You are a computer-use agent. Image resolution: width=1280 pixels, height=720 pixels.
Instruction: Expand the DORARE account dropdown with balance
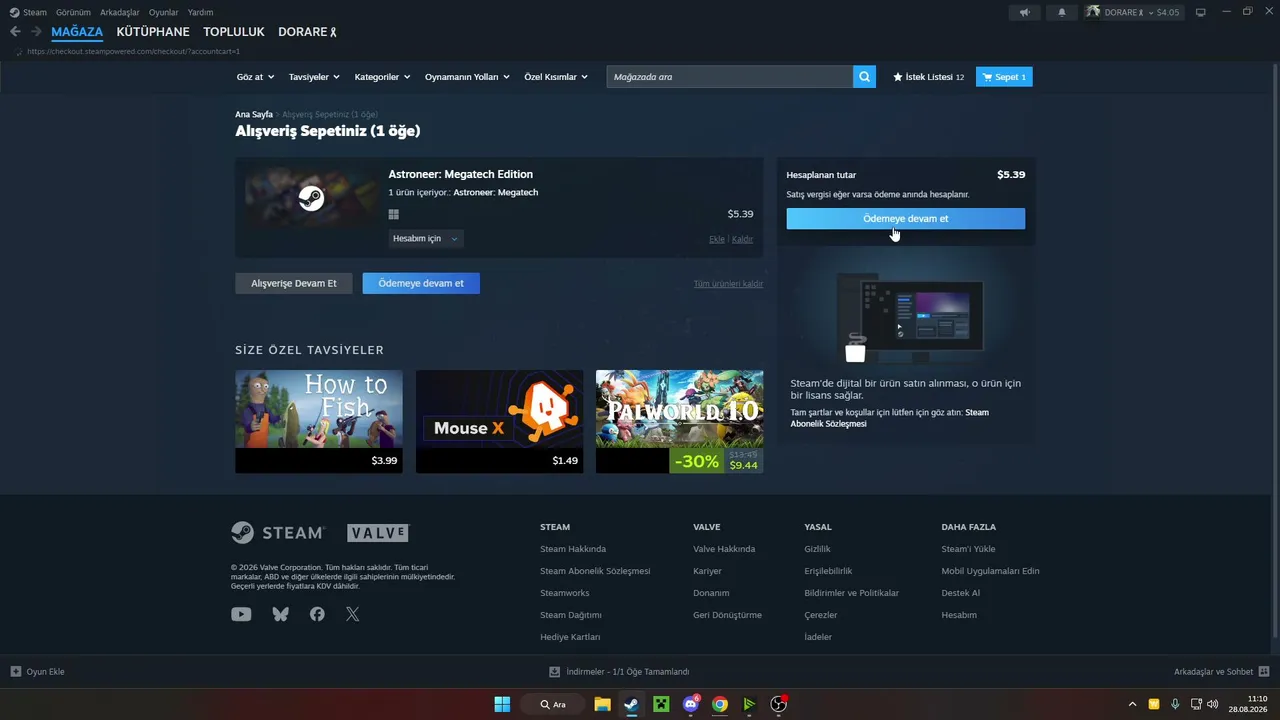pyautogui.click(x=1142, y=12)
